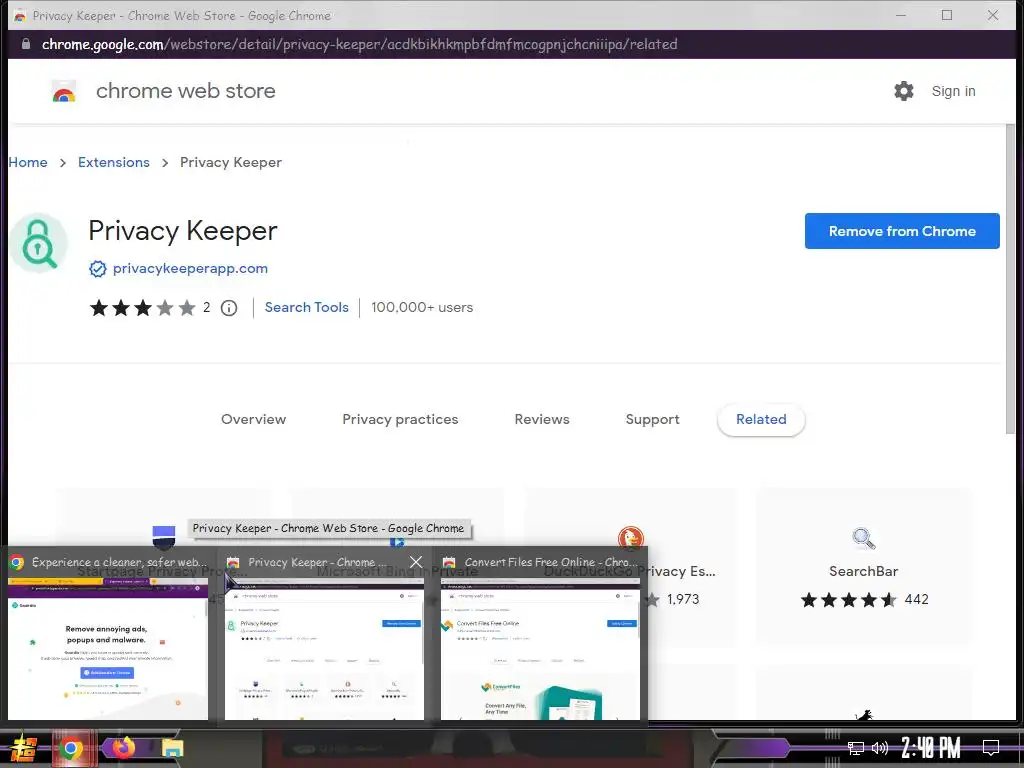The height and width of the screenshot is (768, 1024).
Task: Open the rating info circle icon
Action: [x=229, y=308]
